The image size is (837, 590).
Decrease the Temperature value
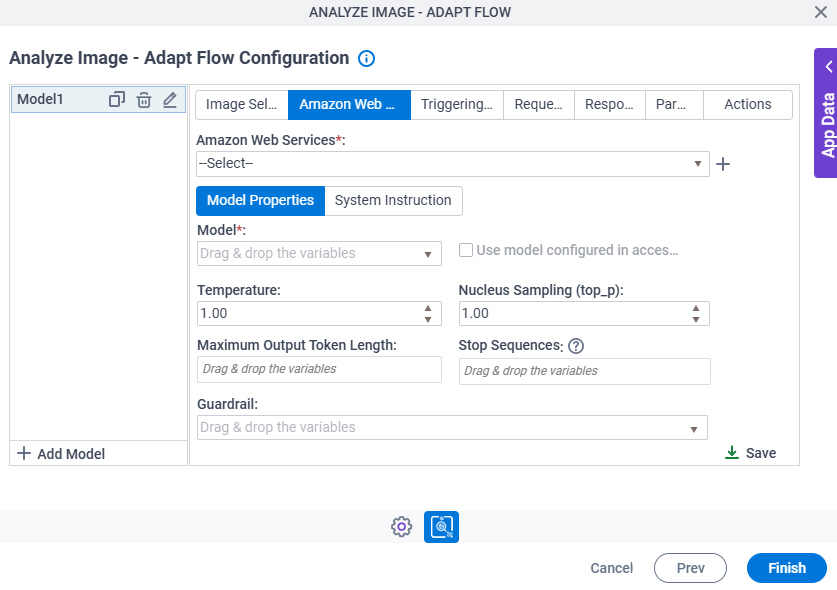click(x=428, y=319)
